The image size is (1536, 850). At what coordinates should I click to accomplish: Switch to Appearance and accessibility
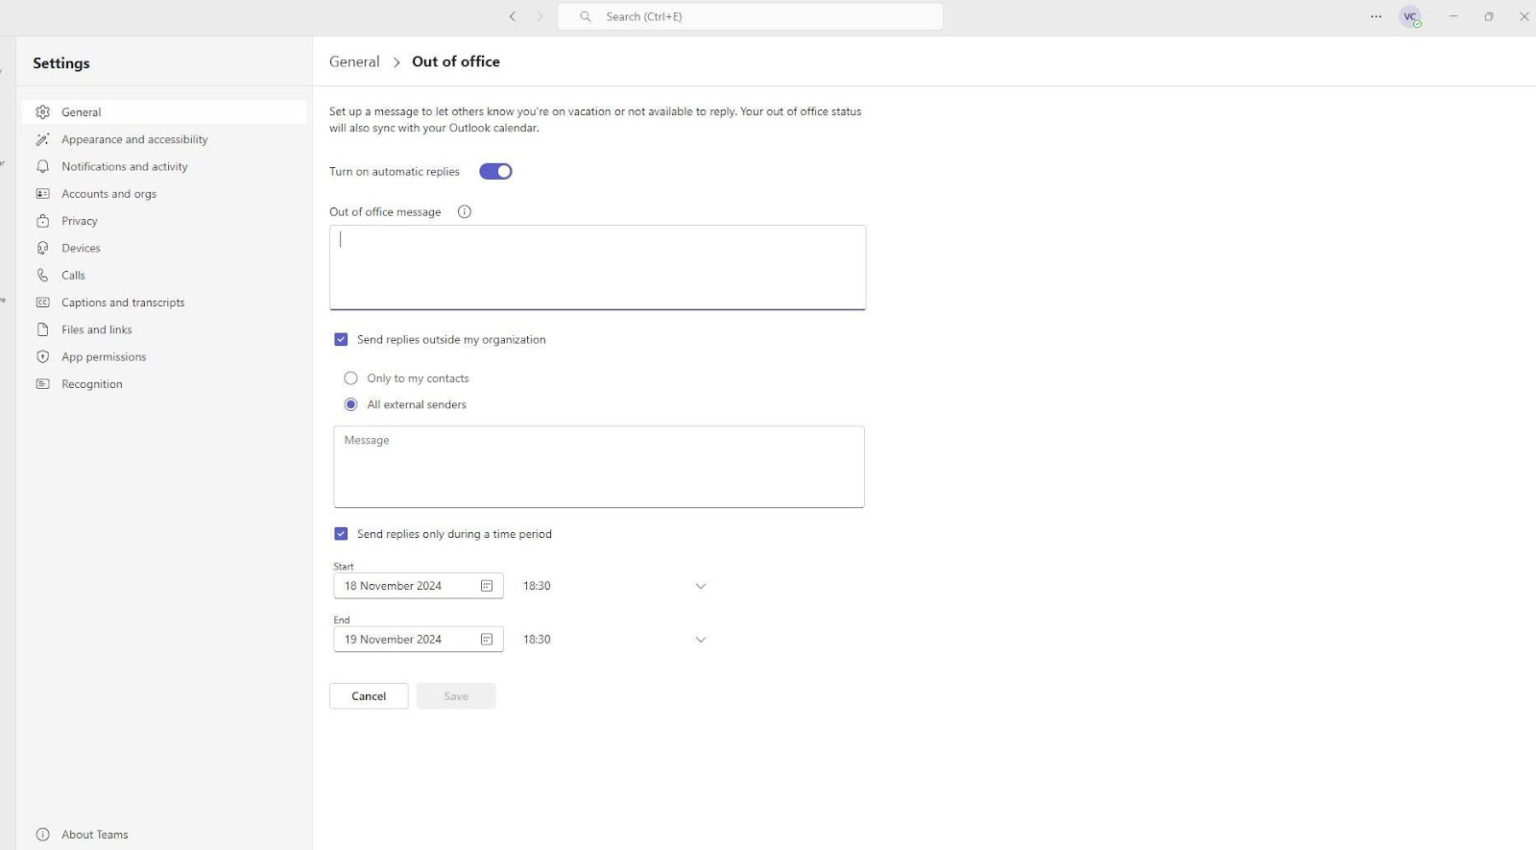tap(135, 139)
